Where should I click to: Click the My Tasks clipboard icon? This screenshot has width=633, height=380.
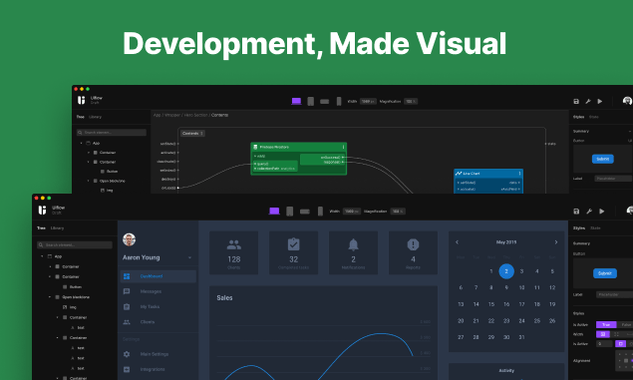126,307
